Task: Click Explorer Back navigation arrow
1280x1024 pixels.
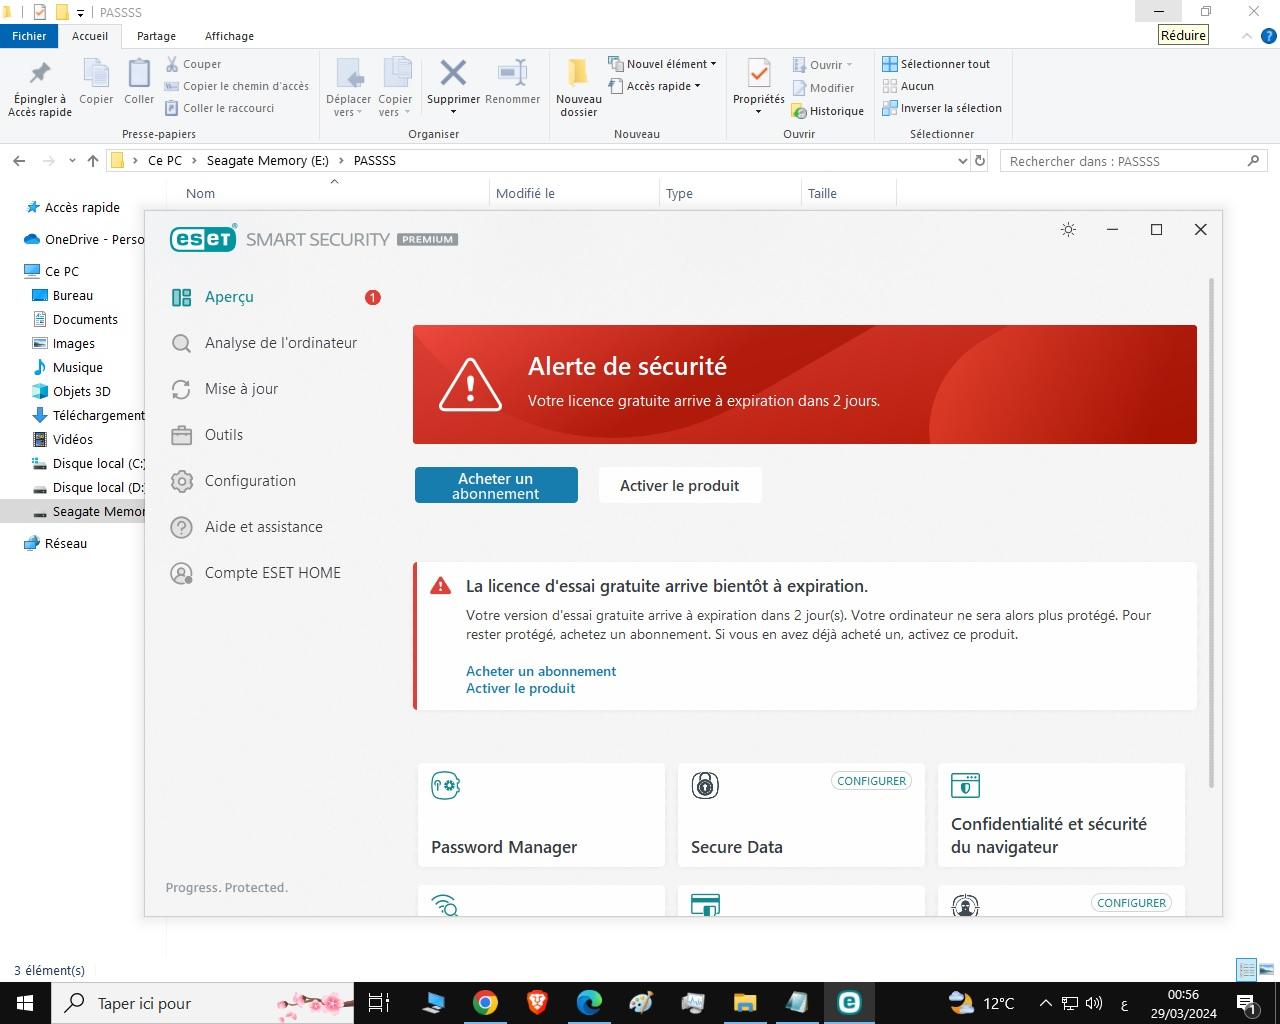Action: pos(18,161)
